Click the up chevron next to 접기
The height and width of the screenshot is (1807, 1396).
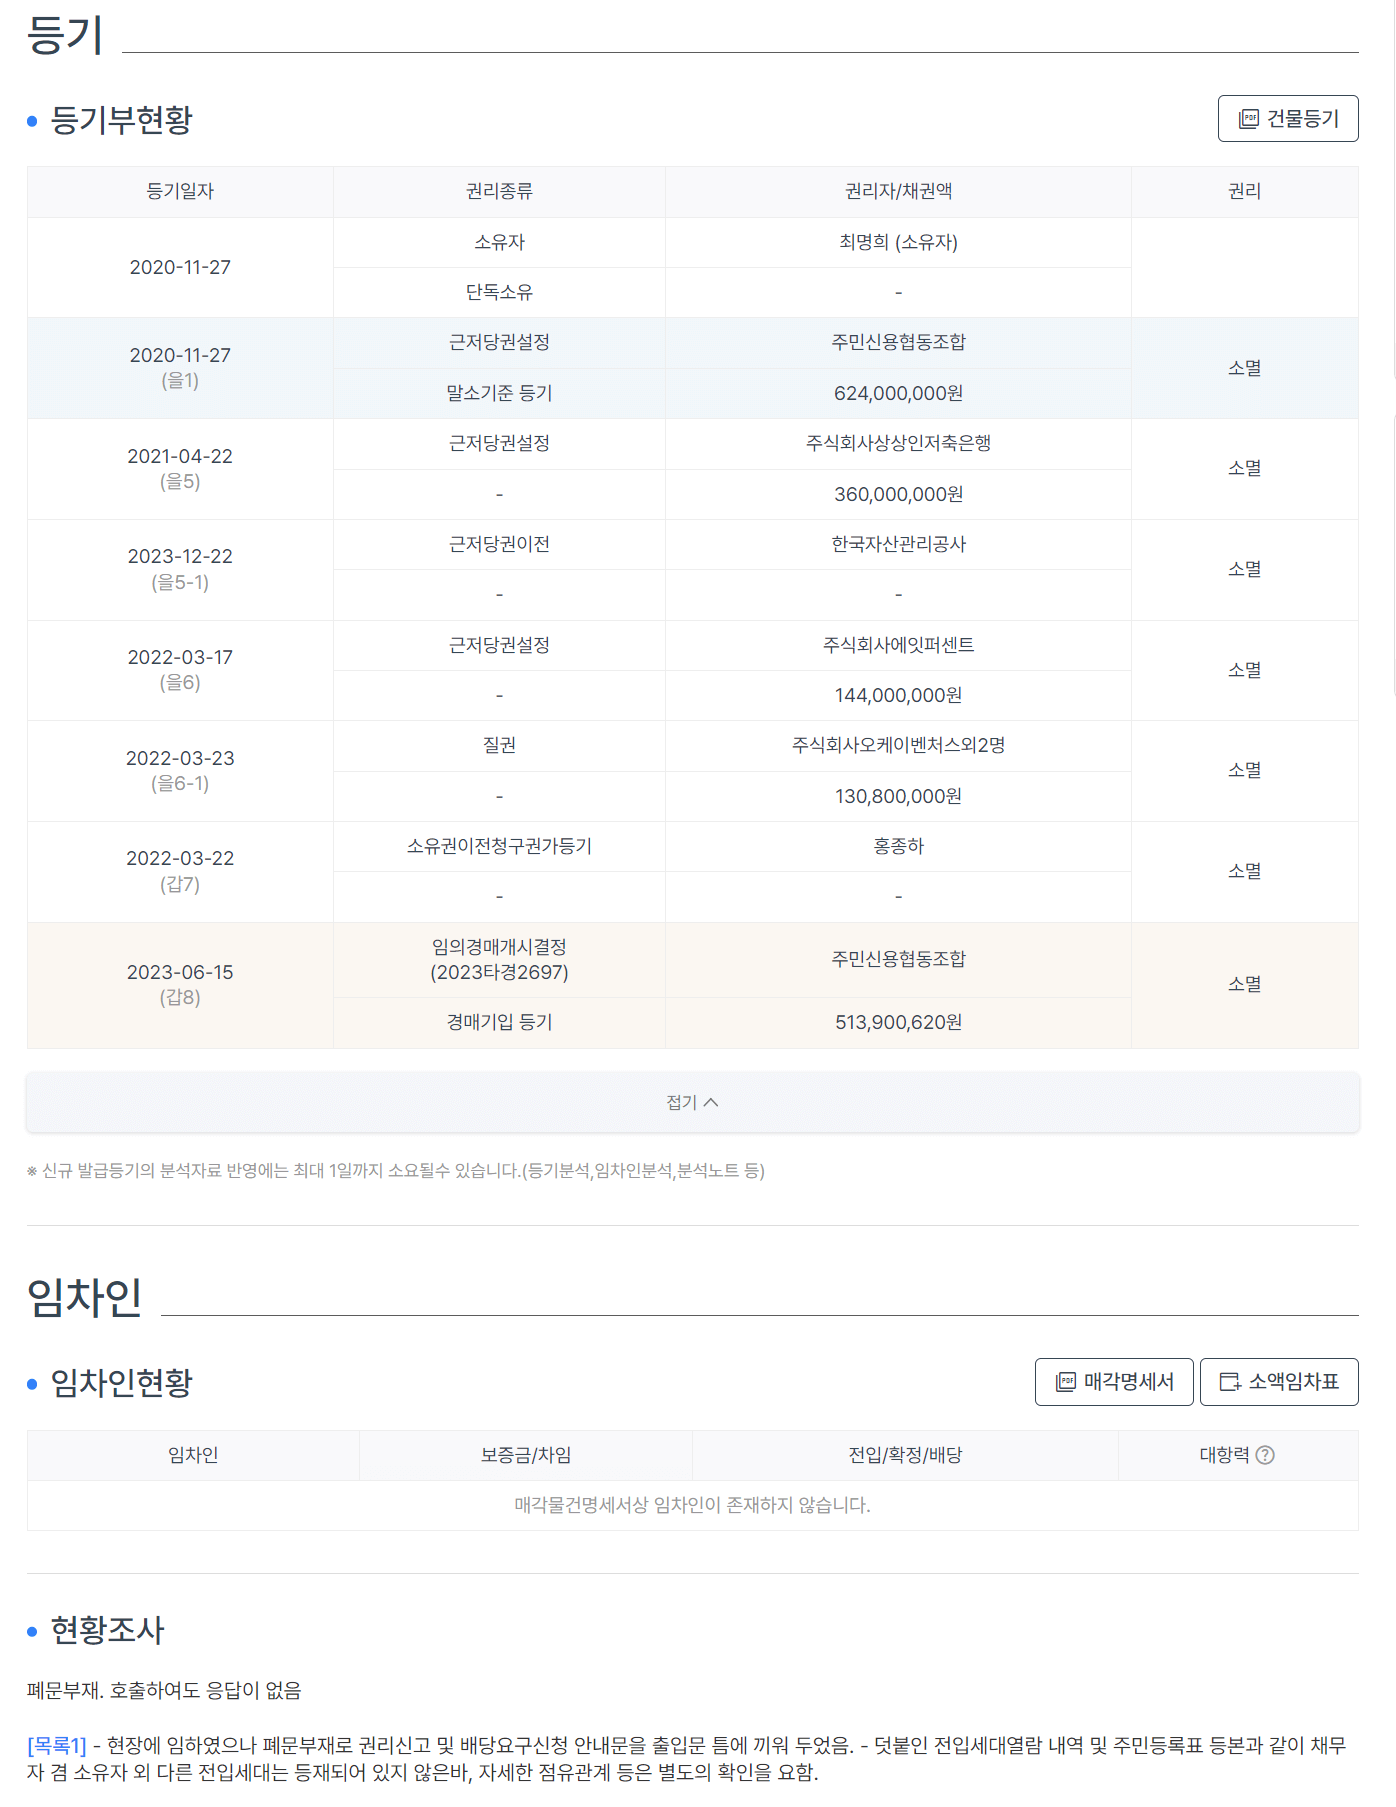tap(711, 1102)
